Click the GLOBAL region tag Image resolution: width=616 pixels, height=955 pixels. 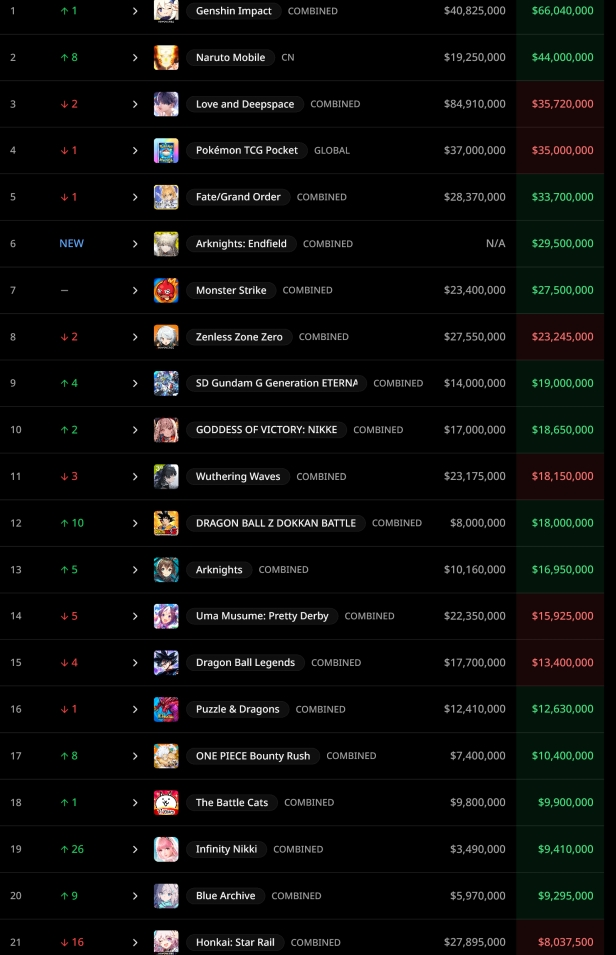tap(331, 150)
